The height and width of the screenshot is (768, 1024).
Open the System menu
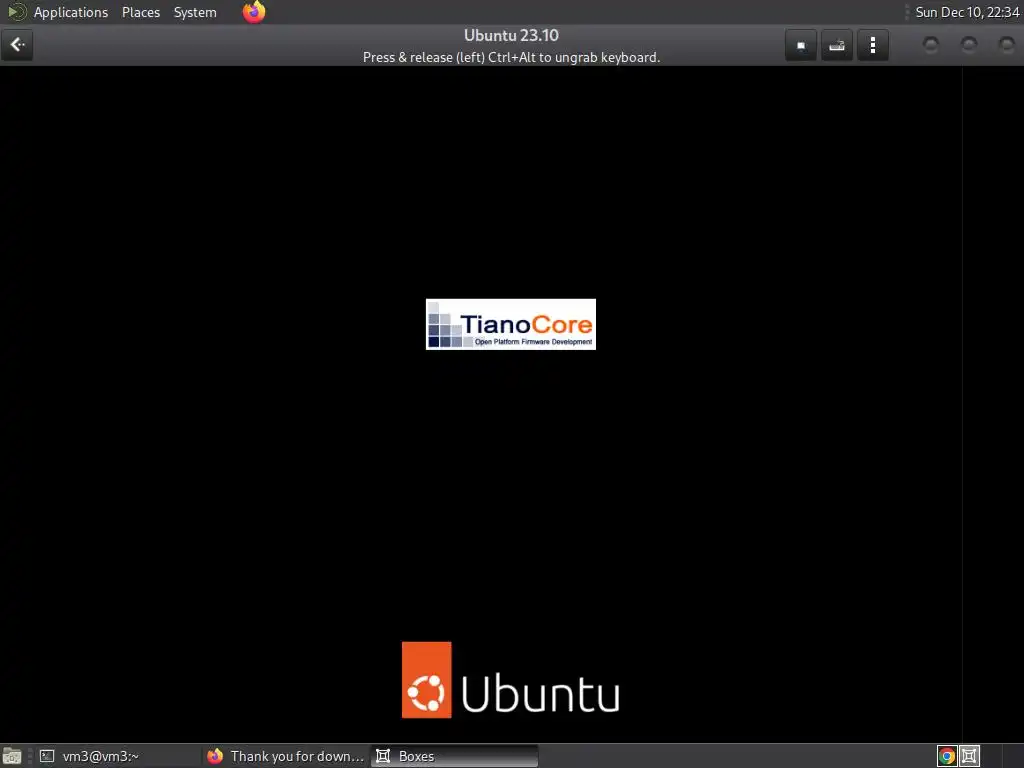(195, 12)
